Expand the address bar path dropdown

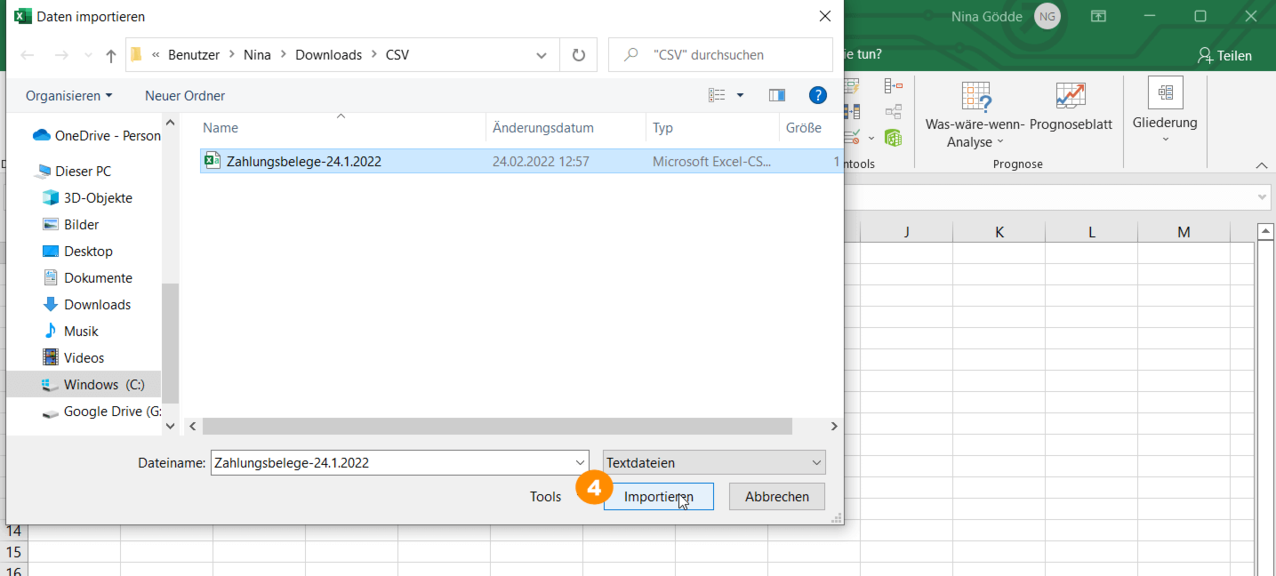coord(541,56)
